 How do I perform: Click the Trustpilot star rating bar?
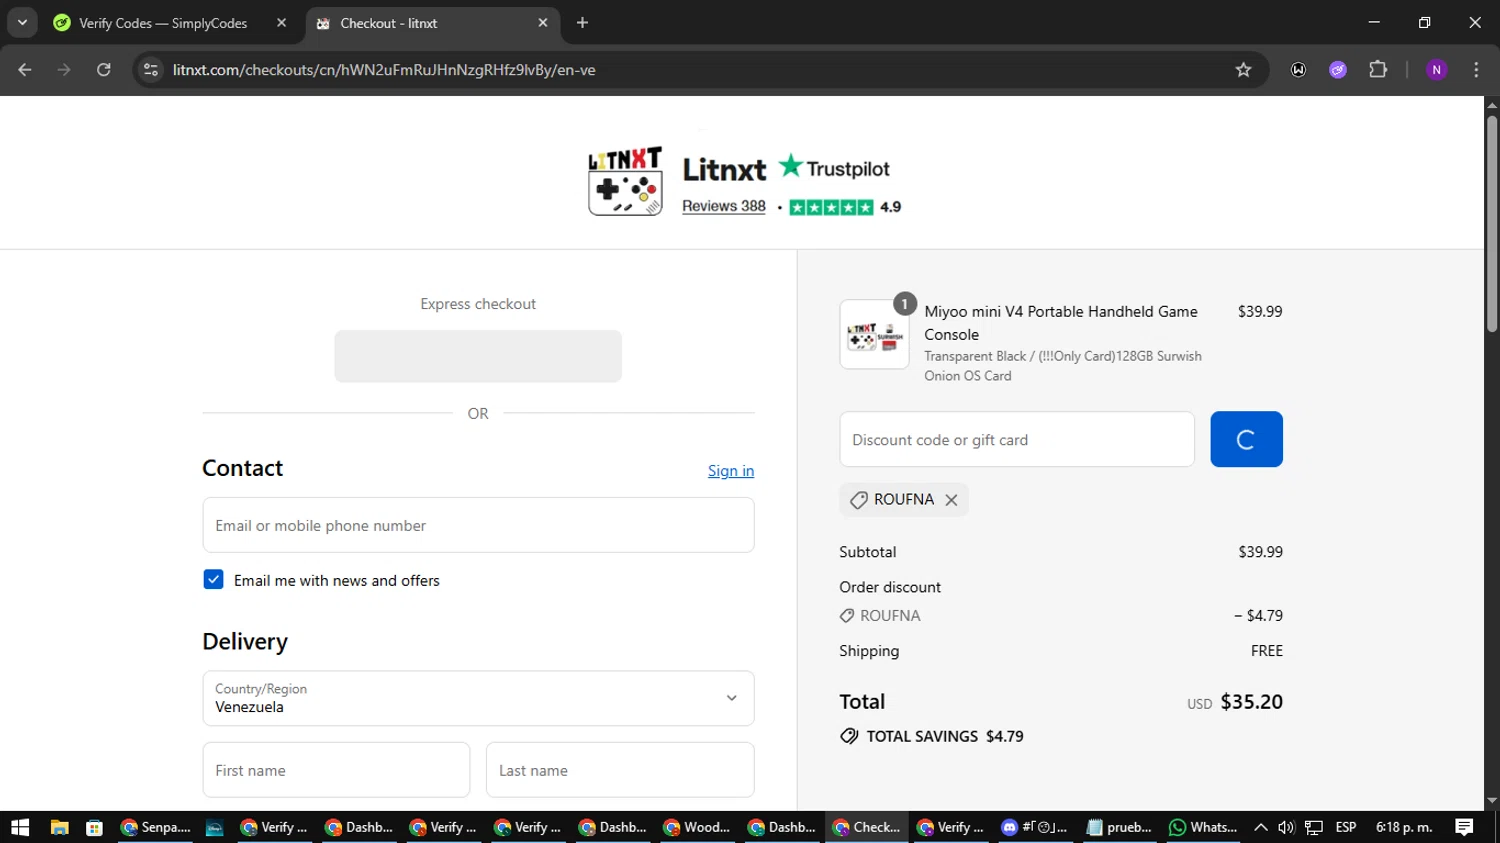831,207
